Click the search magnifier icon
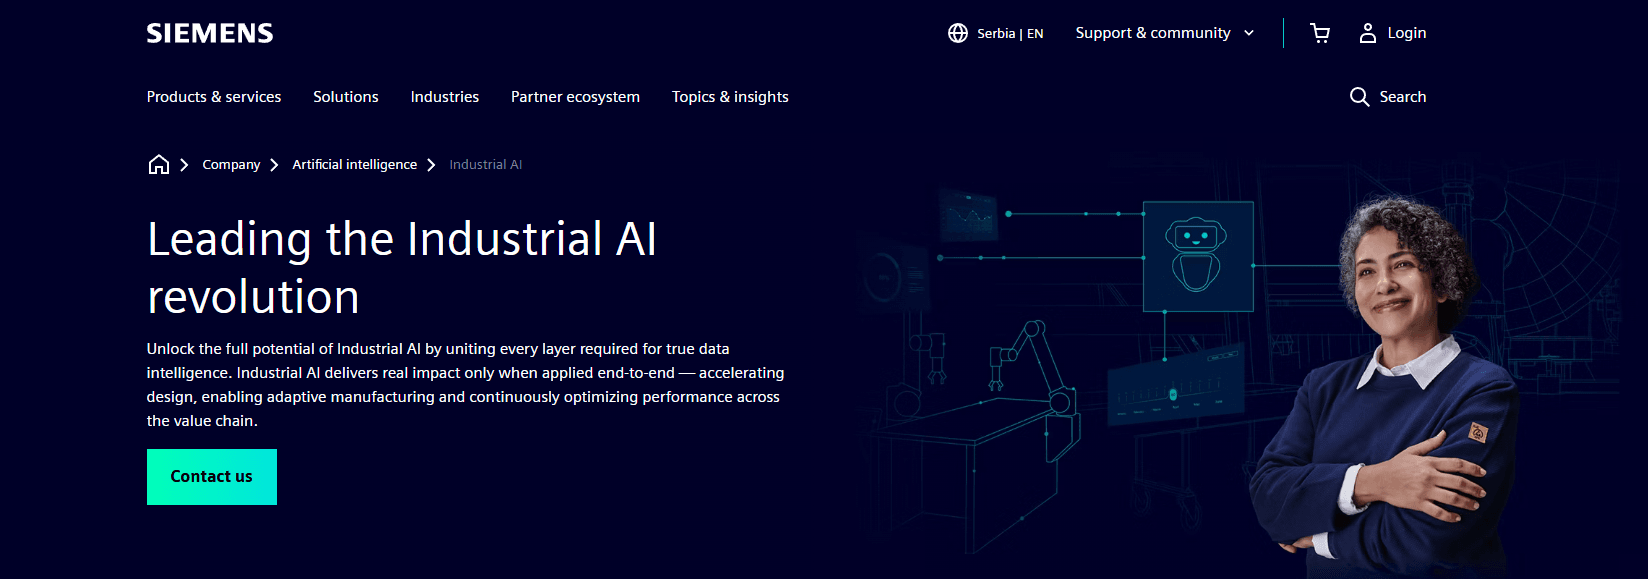 coord(1359,97)
